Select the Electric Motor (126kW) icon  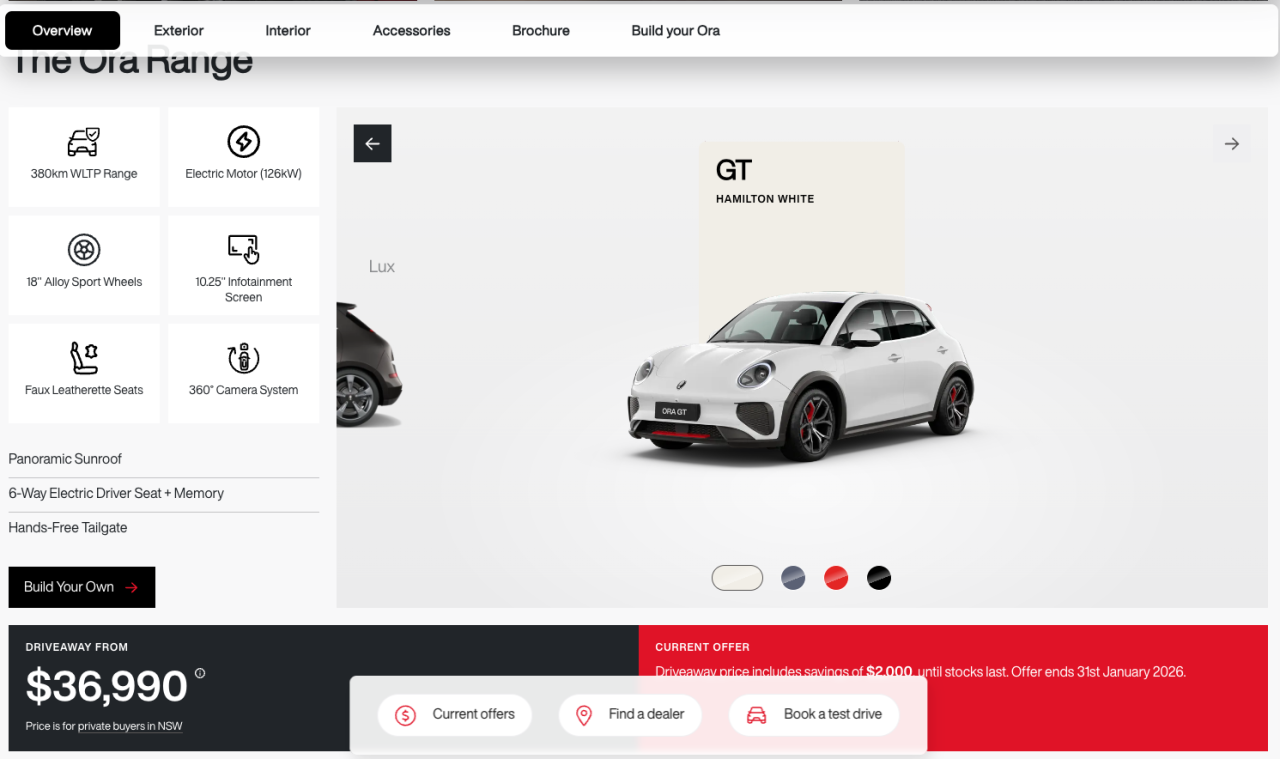coord(243,141)
